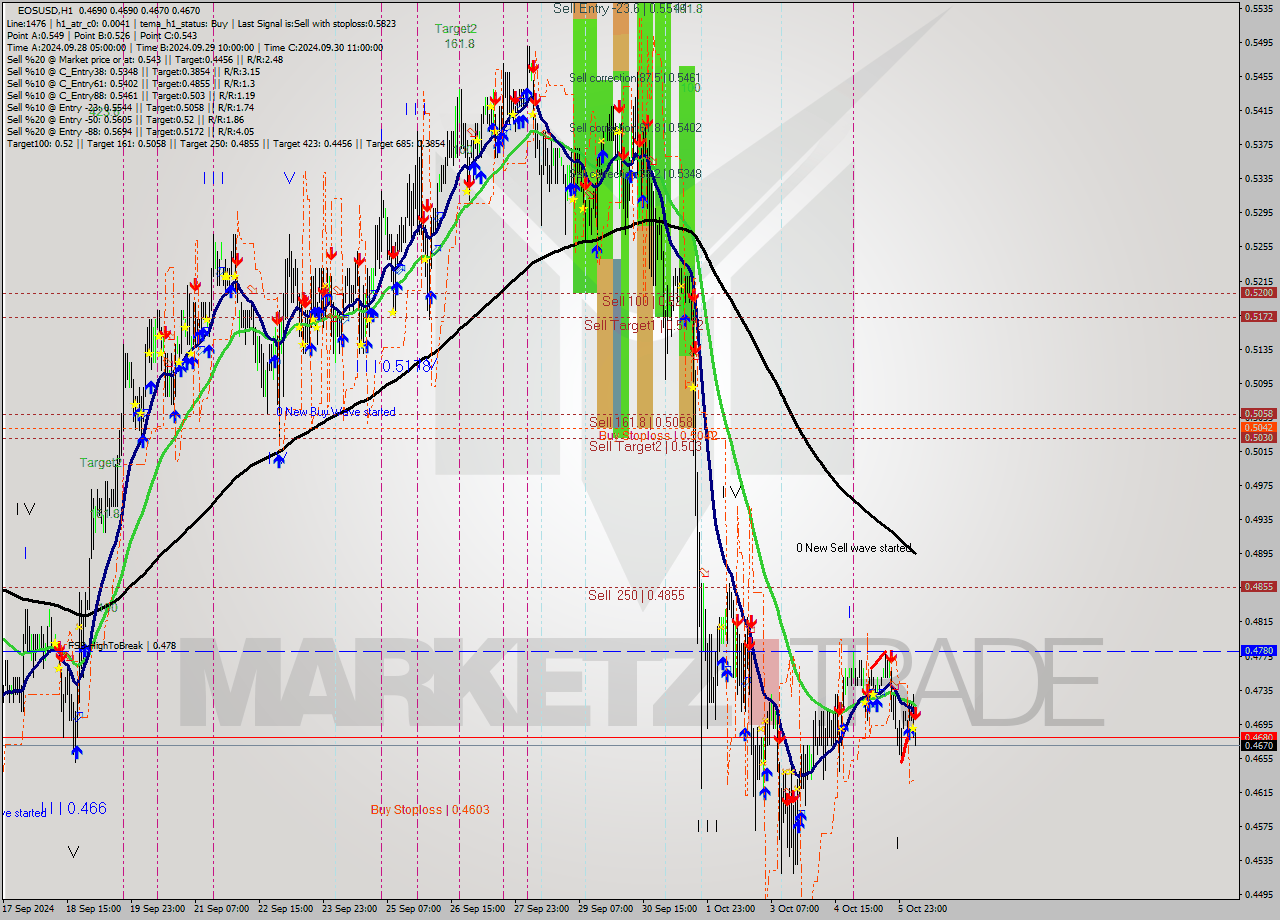Click the red 0.5172 price tag
This screenshot has height=920, width=1280.
coord(1258,317)
